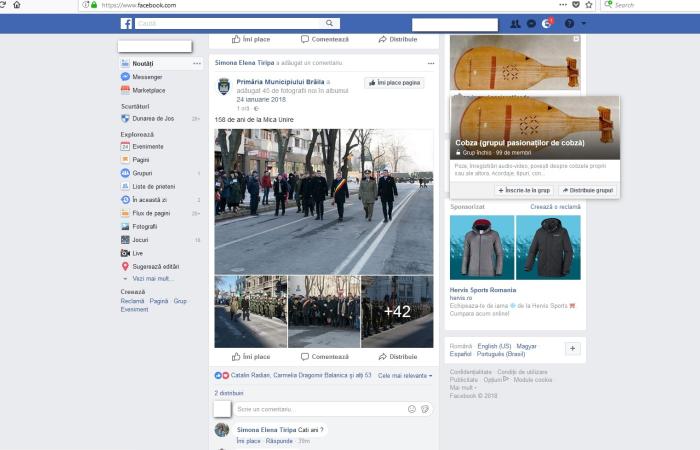
Task: Open the +42 photos thumbnail
Action: [x=397, y=312]
